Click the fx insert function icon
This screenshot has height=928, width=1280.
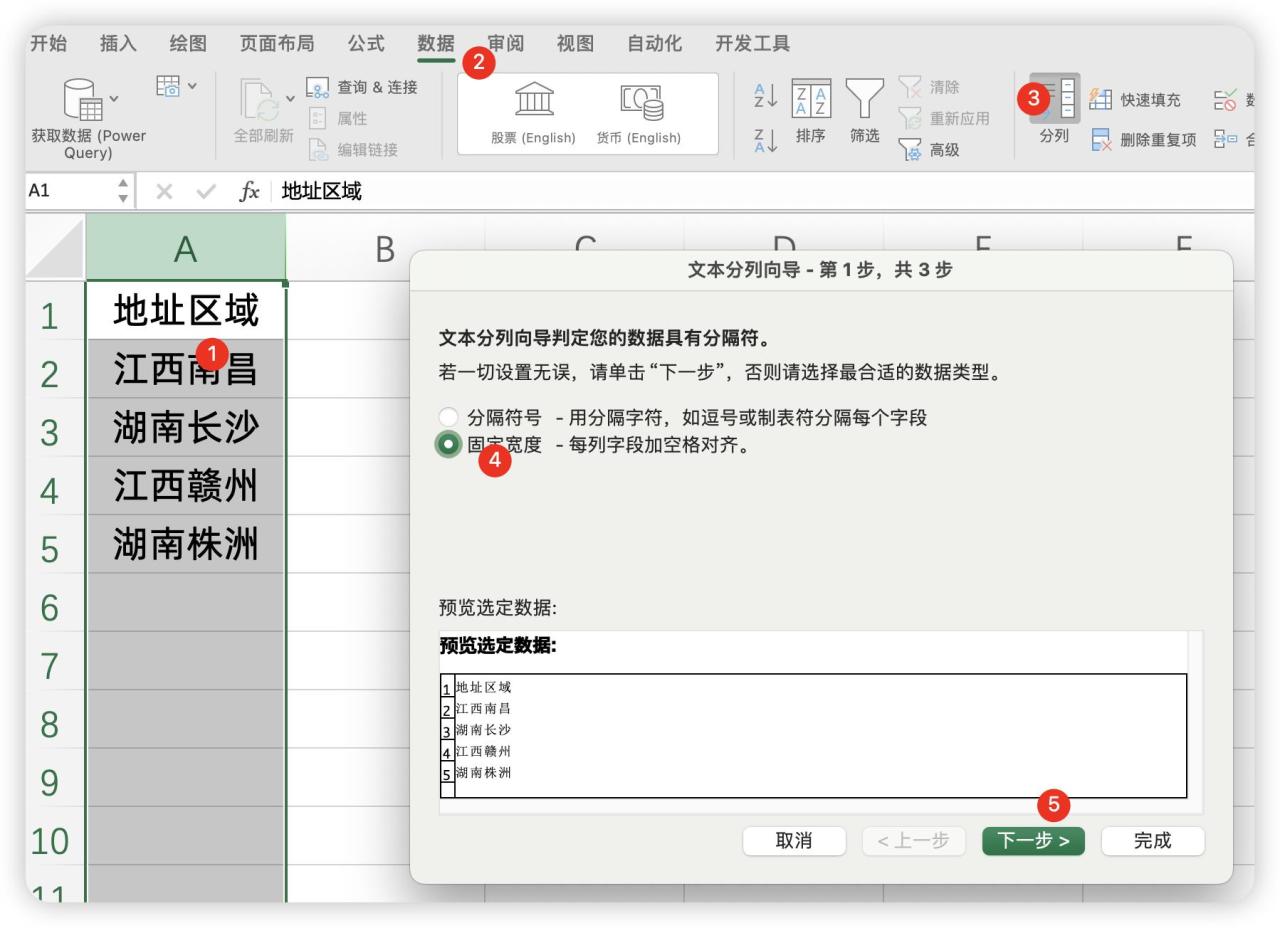point(250,191)
